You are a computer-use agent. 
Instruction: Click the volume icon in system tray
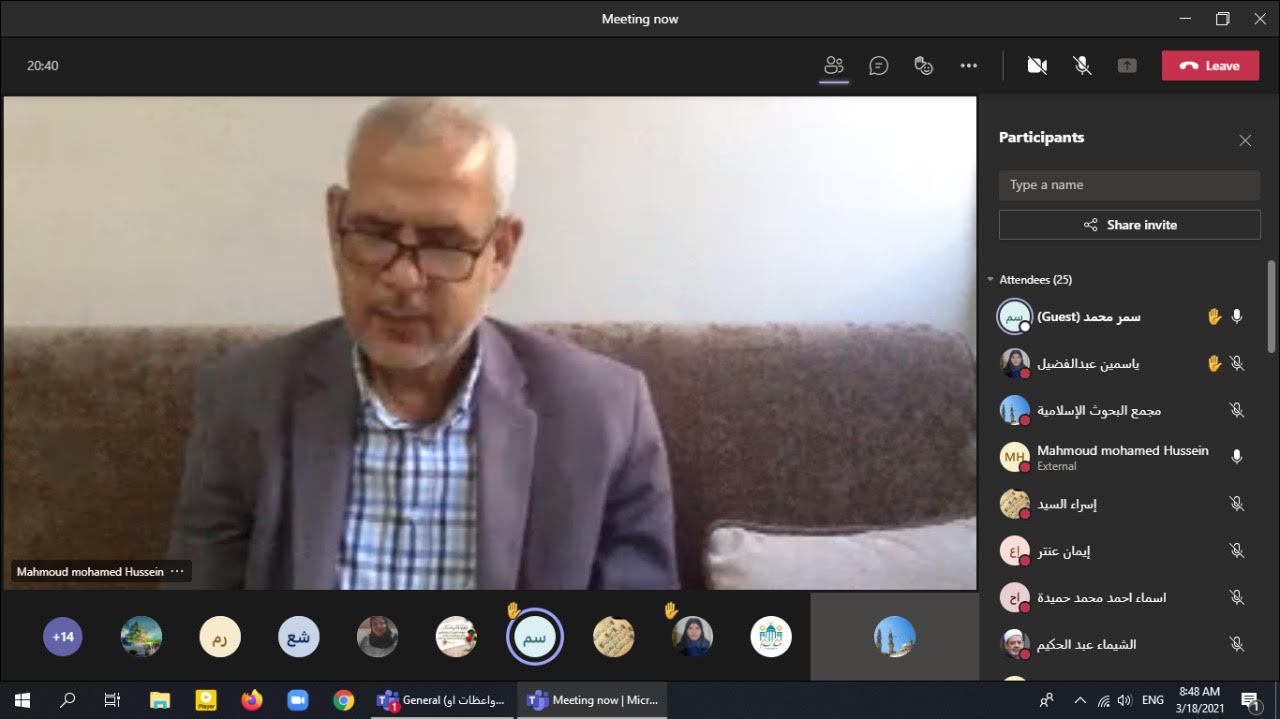pos(1124,701)
